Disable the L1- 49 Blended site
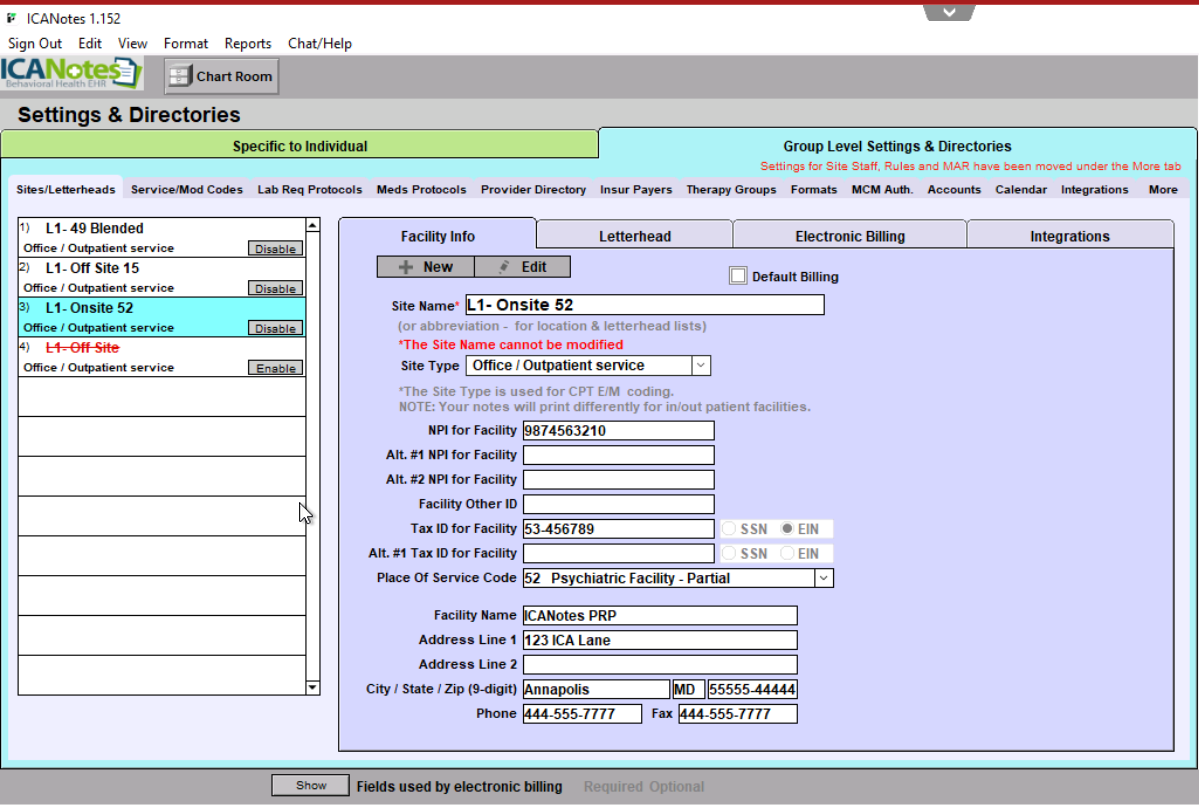This screenshot has width=1199, height=806. [x=275, y=249]
